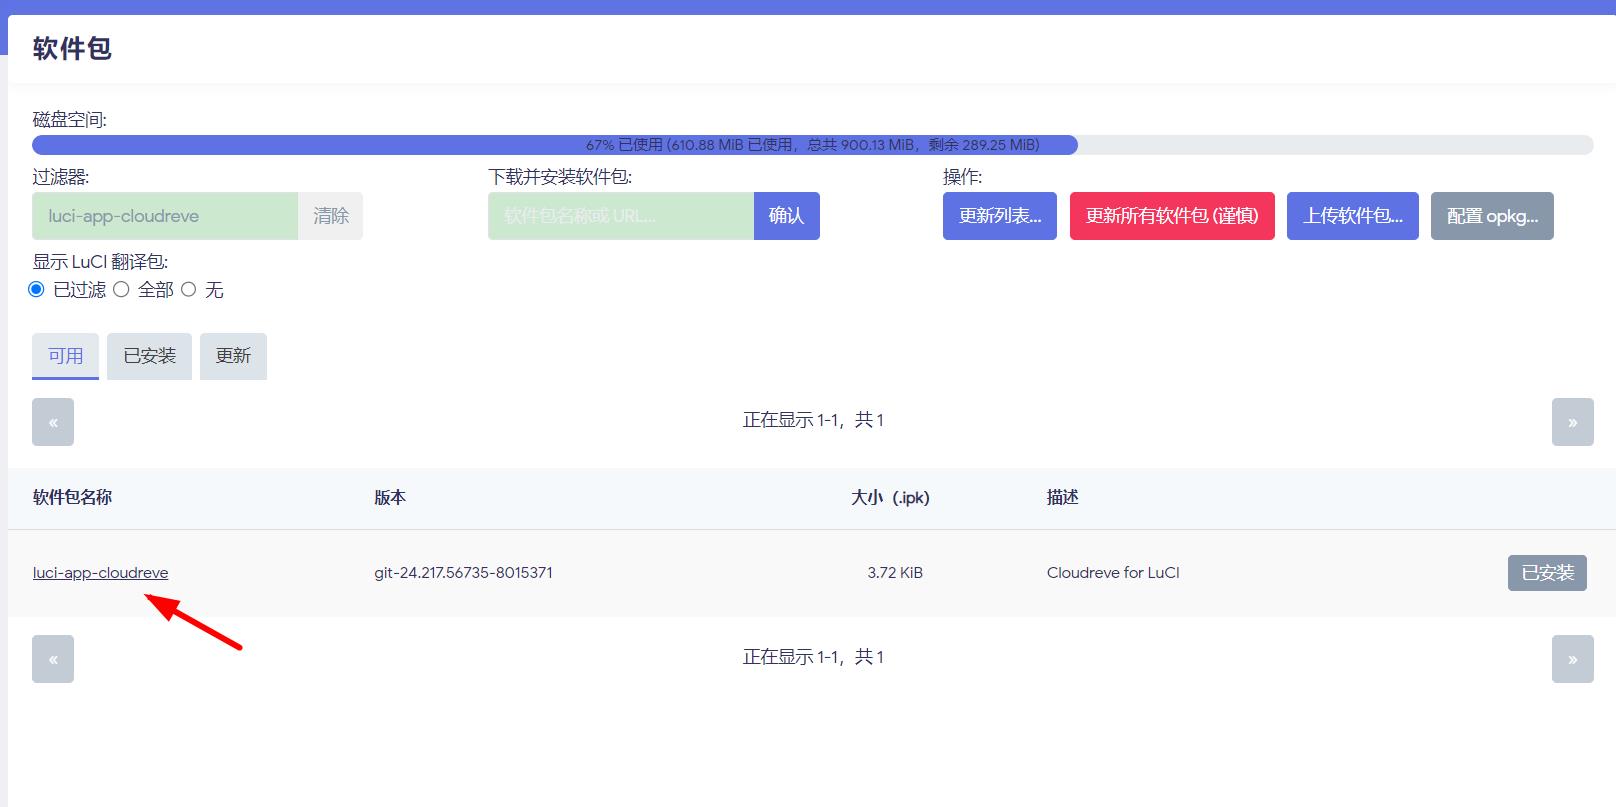Viewport: 1616px width, 807px height.
Task: Click the 软件包名称 column header
Action: (x=72, y=497)
